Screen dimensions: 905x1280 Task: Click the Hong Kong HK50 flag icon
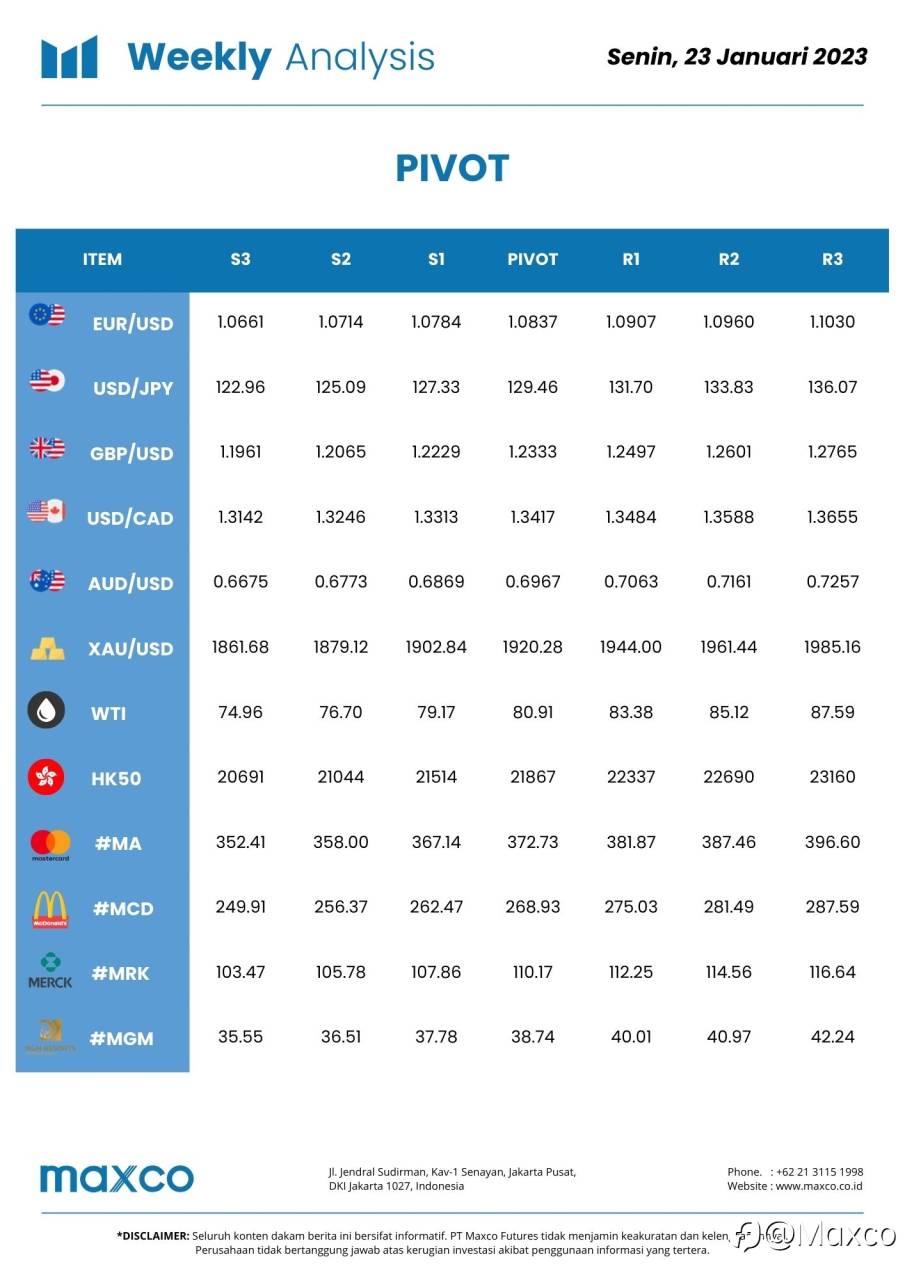(47, 775)
